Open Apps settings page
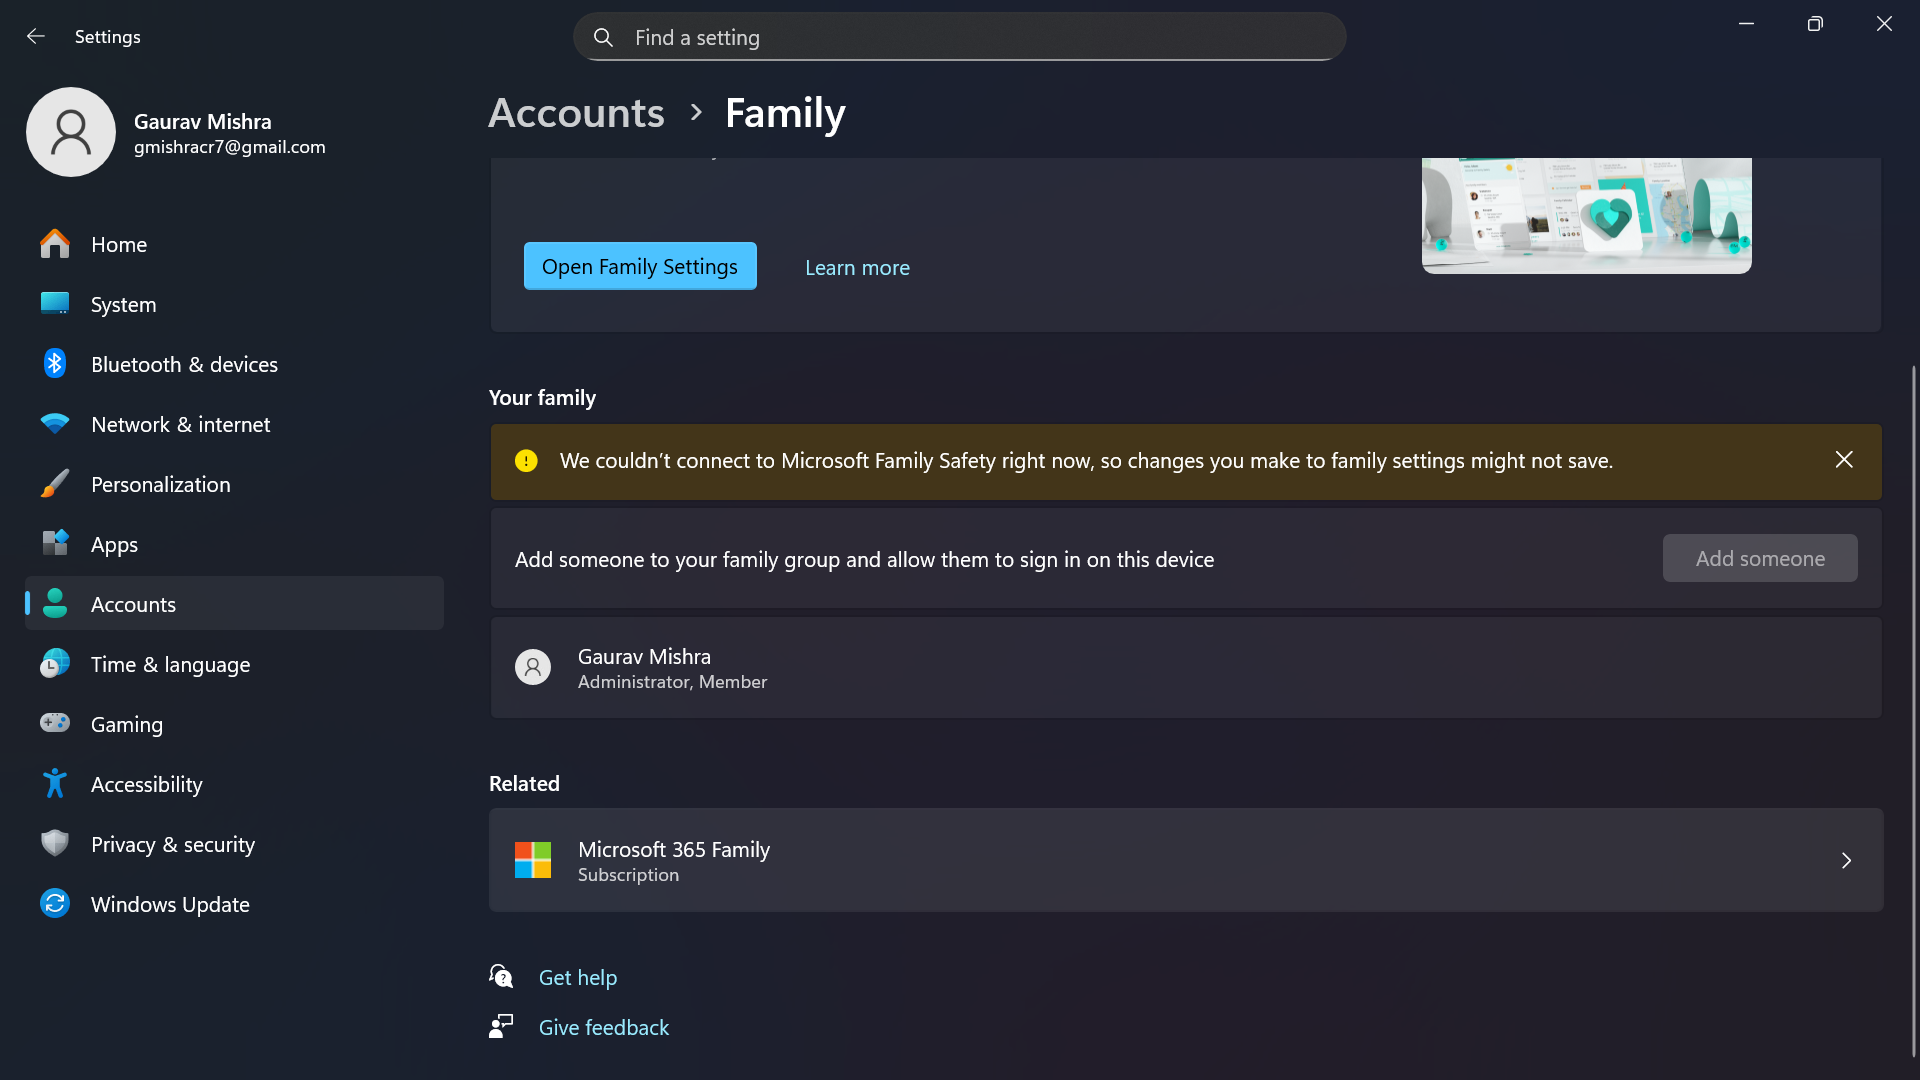Screen dimensions: 1920x1080 click(x=234, y=544)
